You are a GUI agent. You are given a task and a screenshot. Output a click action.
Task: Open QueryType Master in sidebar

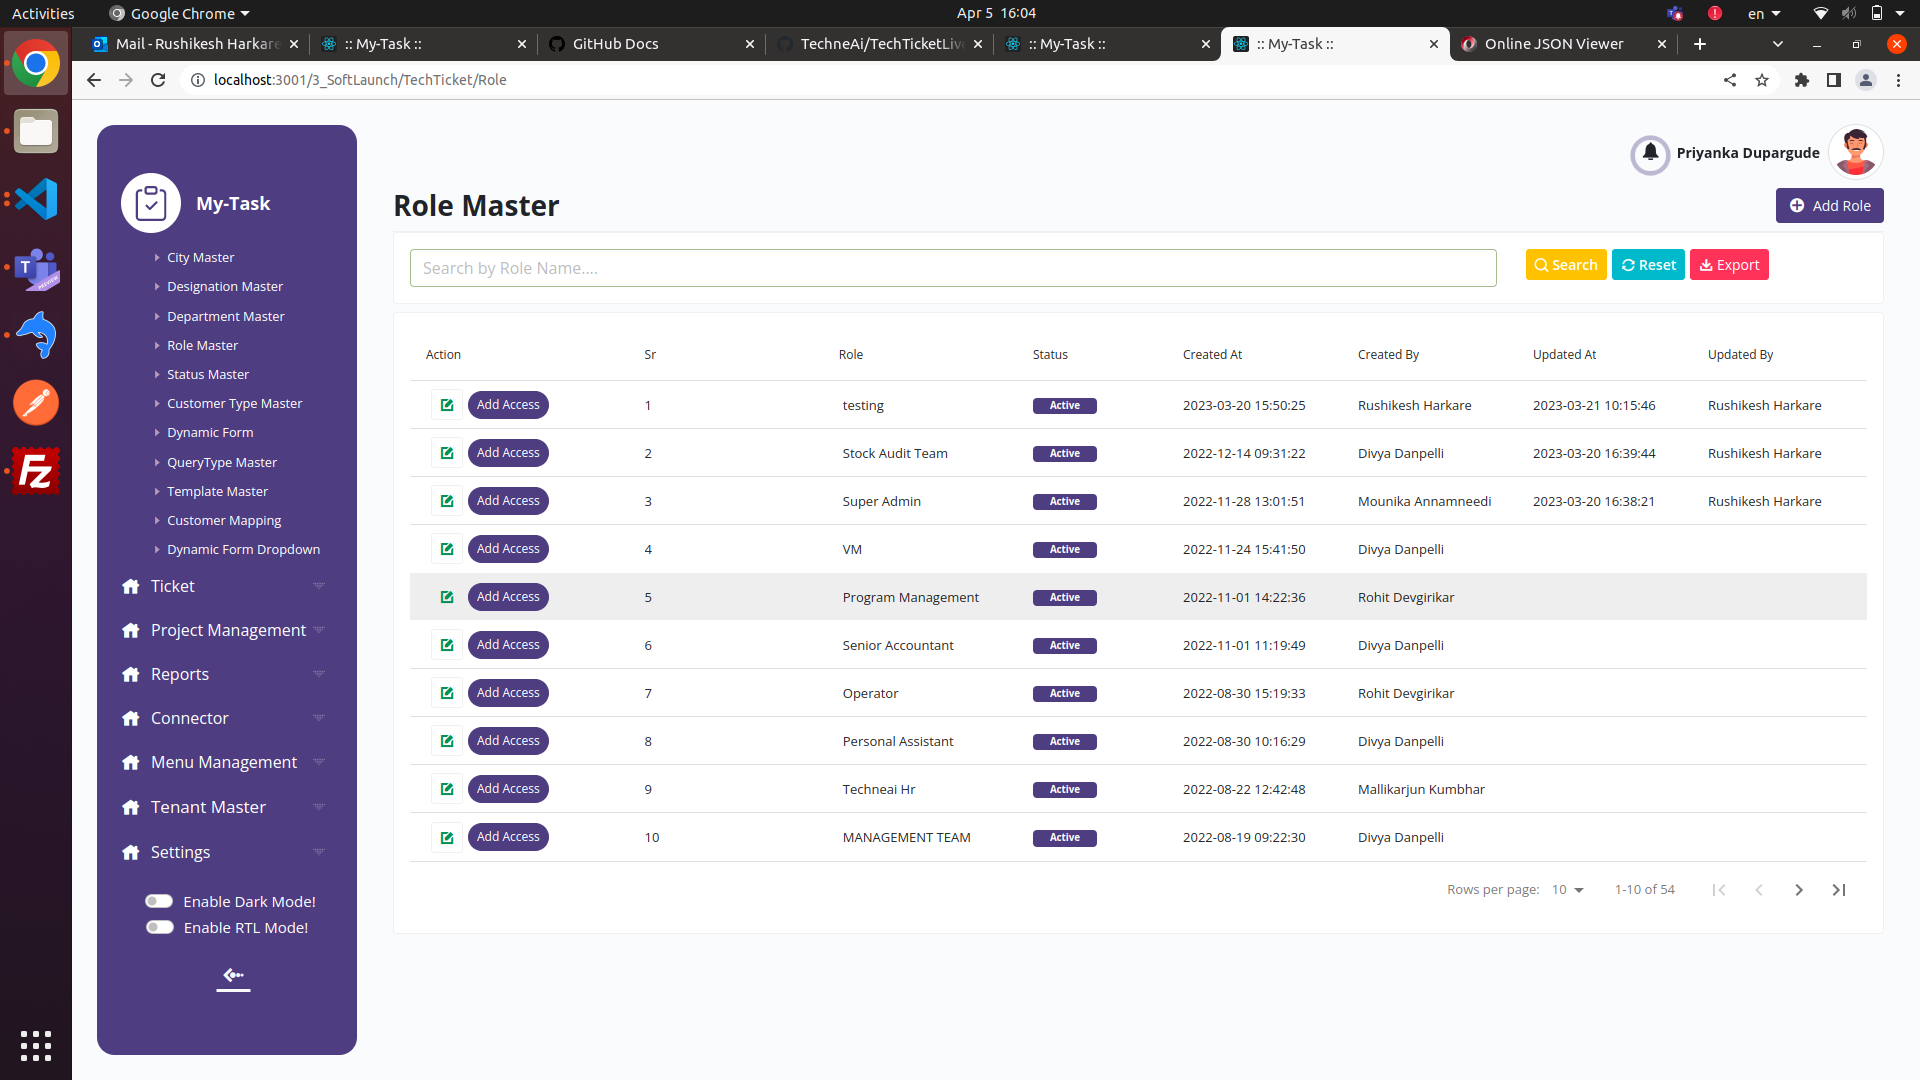pos(222,462)
